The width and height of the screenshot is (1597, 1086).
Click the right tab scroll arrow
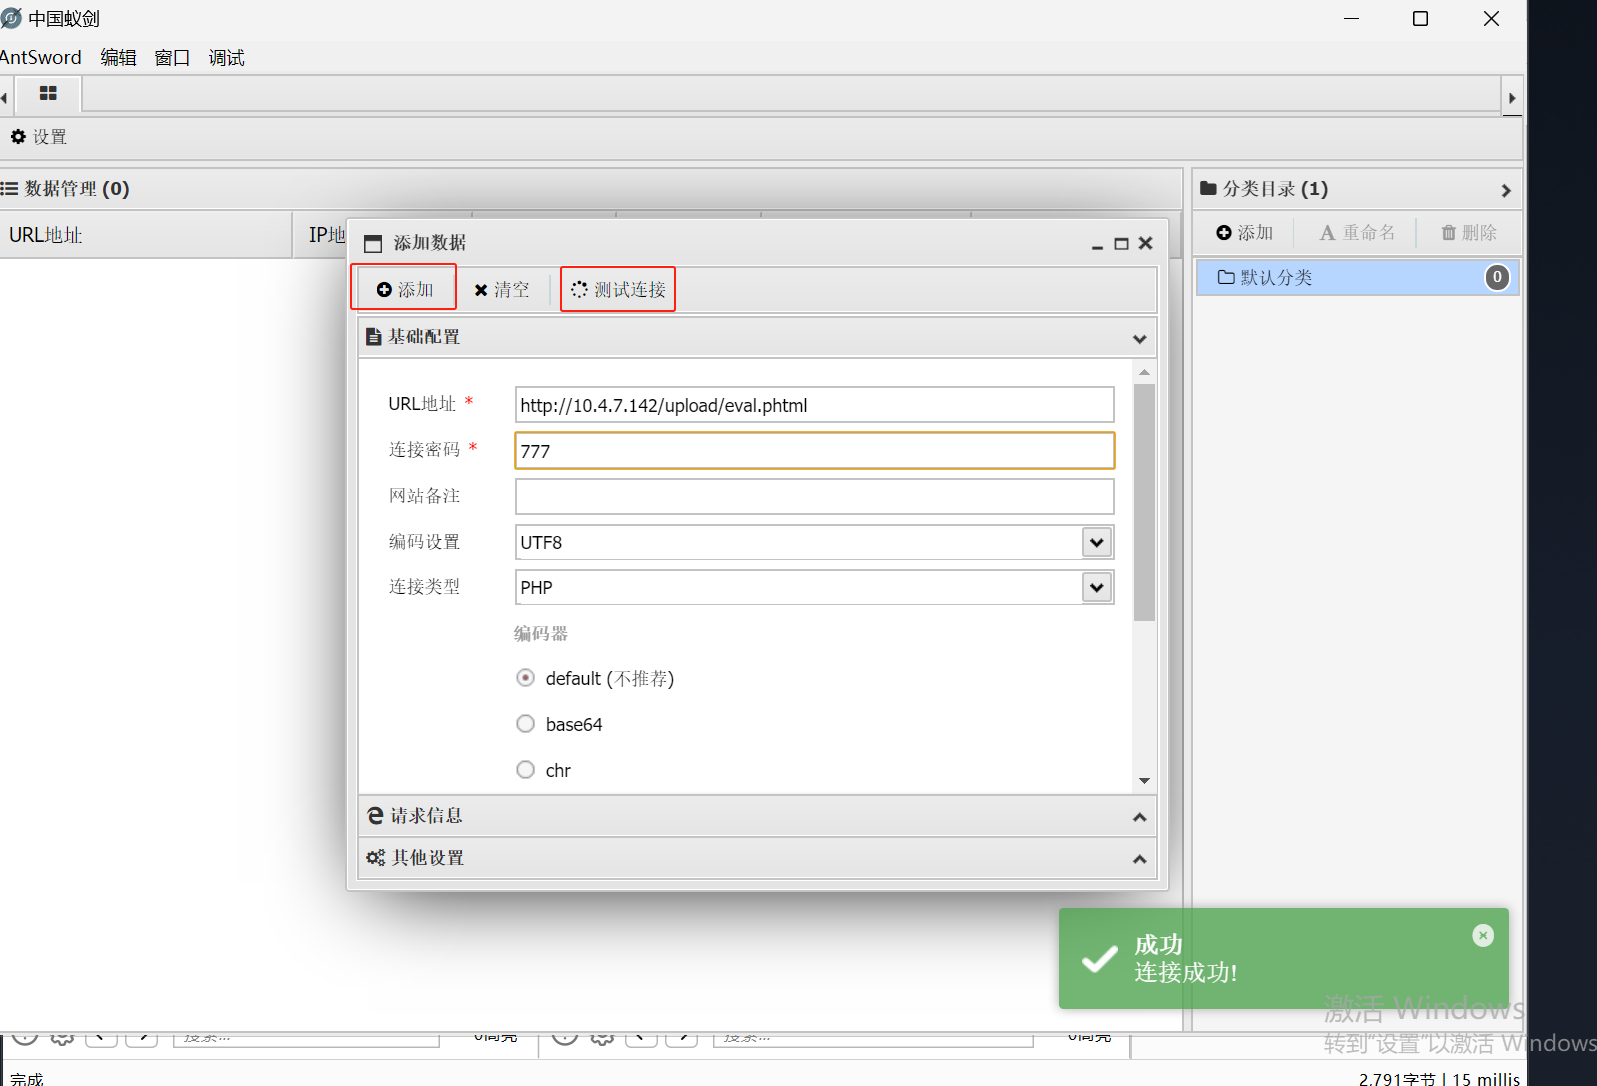1512,98
